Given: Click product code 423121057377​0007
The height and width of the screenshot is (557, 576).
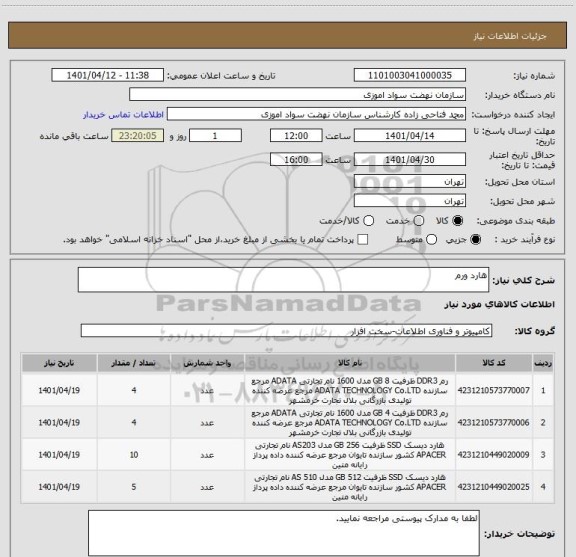Looking at the screenshot, I should point(493,390).
